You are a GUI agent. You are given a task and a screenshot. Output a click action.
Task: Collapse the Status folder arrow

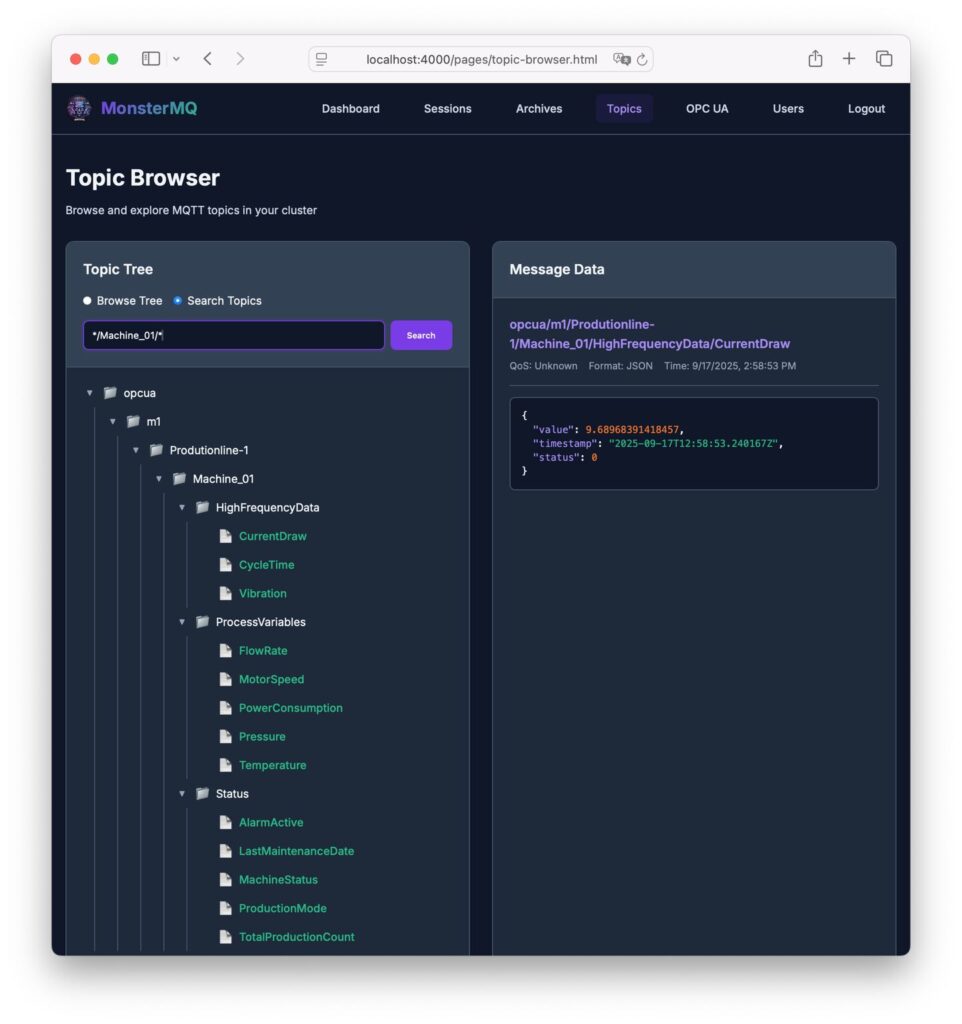click(182, 794)
